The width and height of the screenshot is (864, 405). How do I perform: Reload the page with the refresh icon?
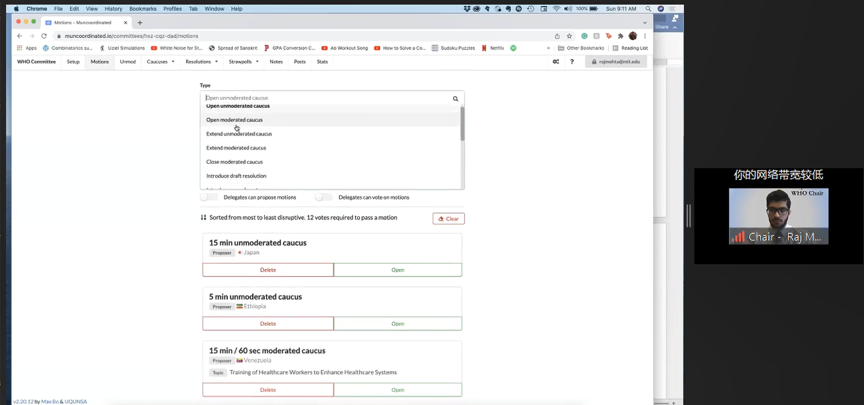click(44, 36)
